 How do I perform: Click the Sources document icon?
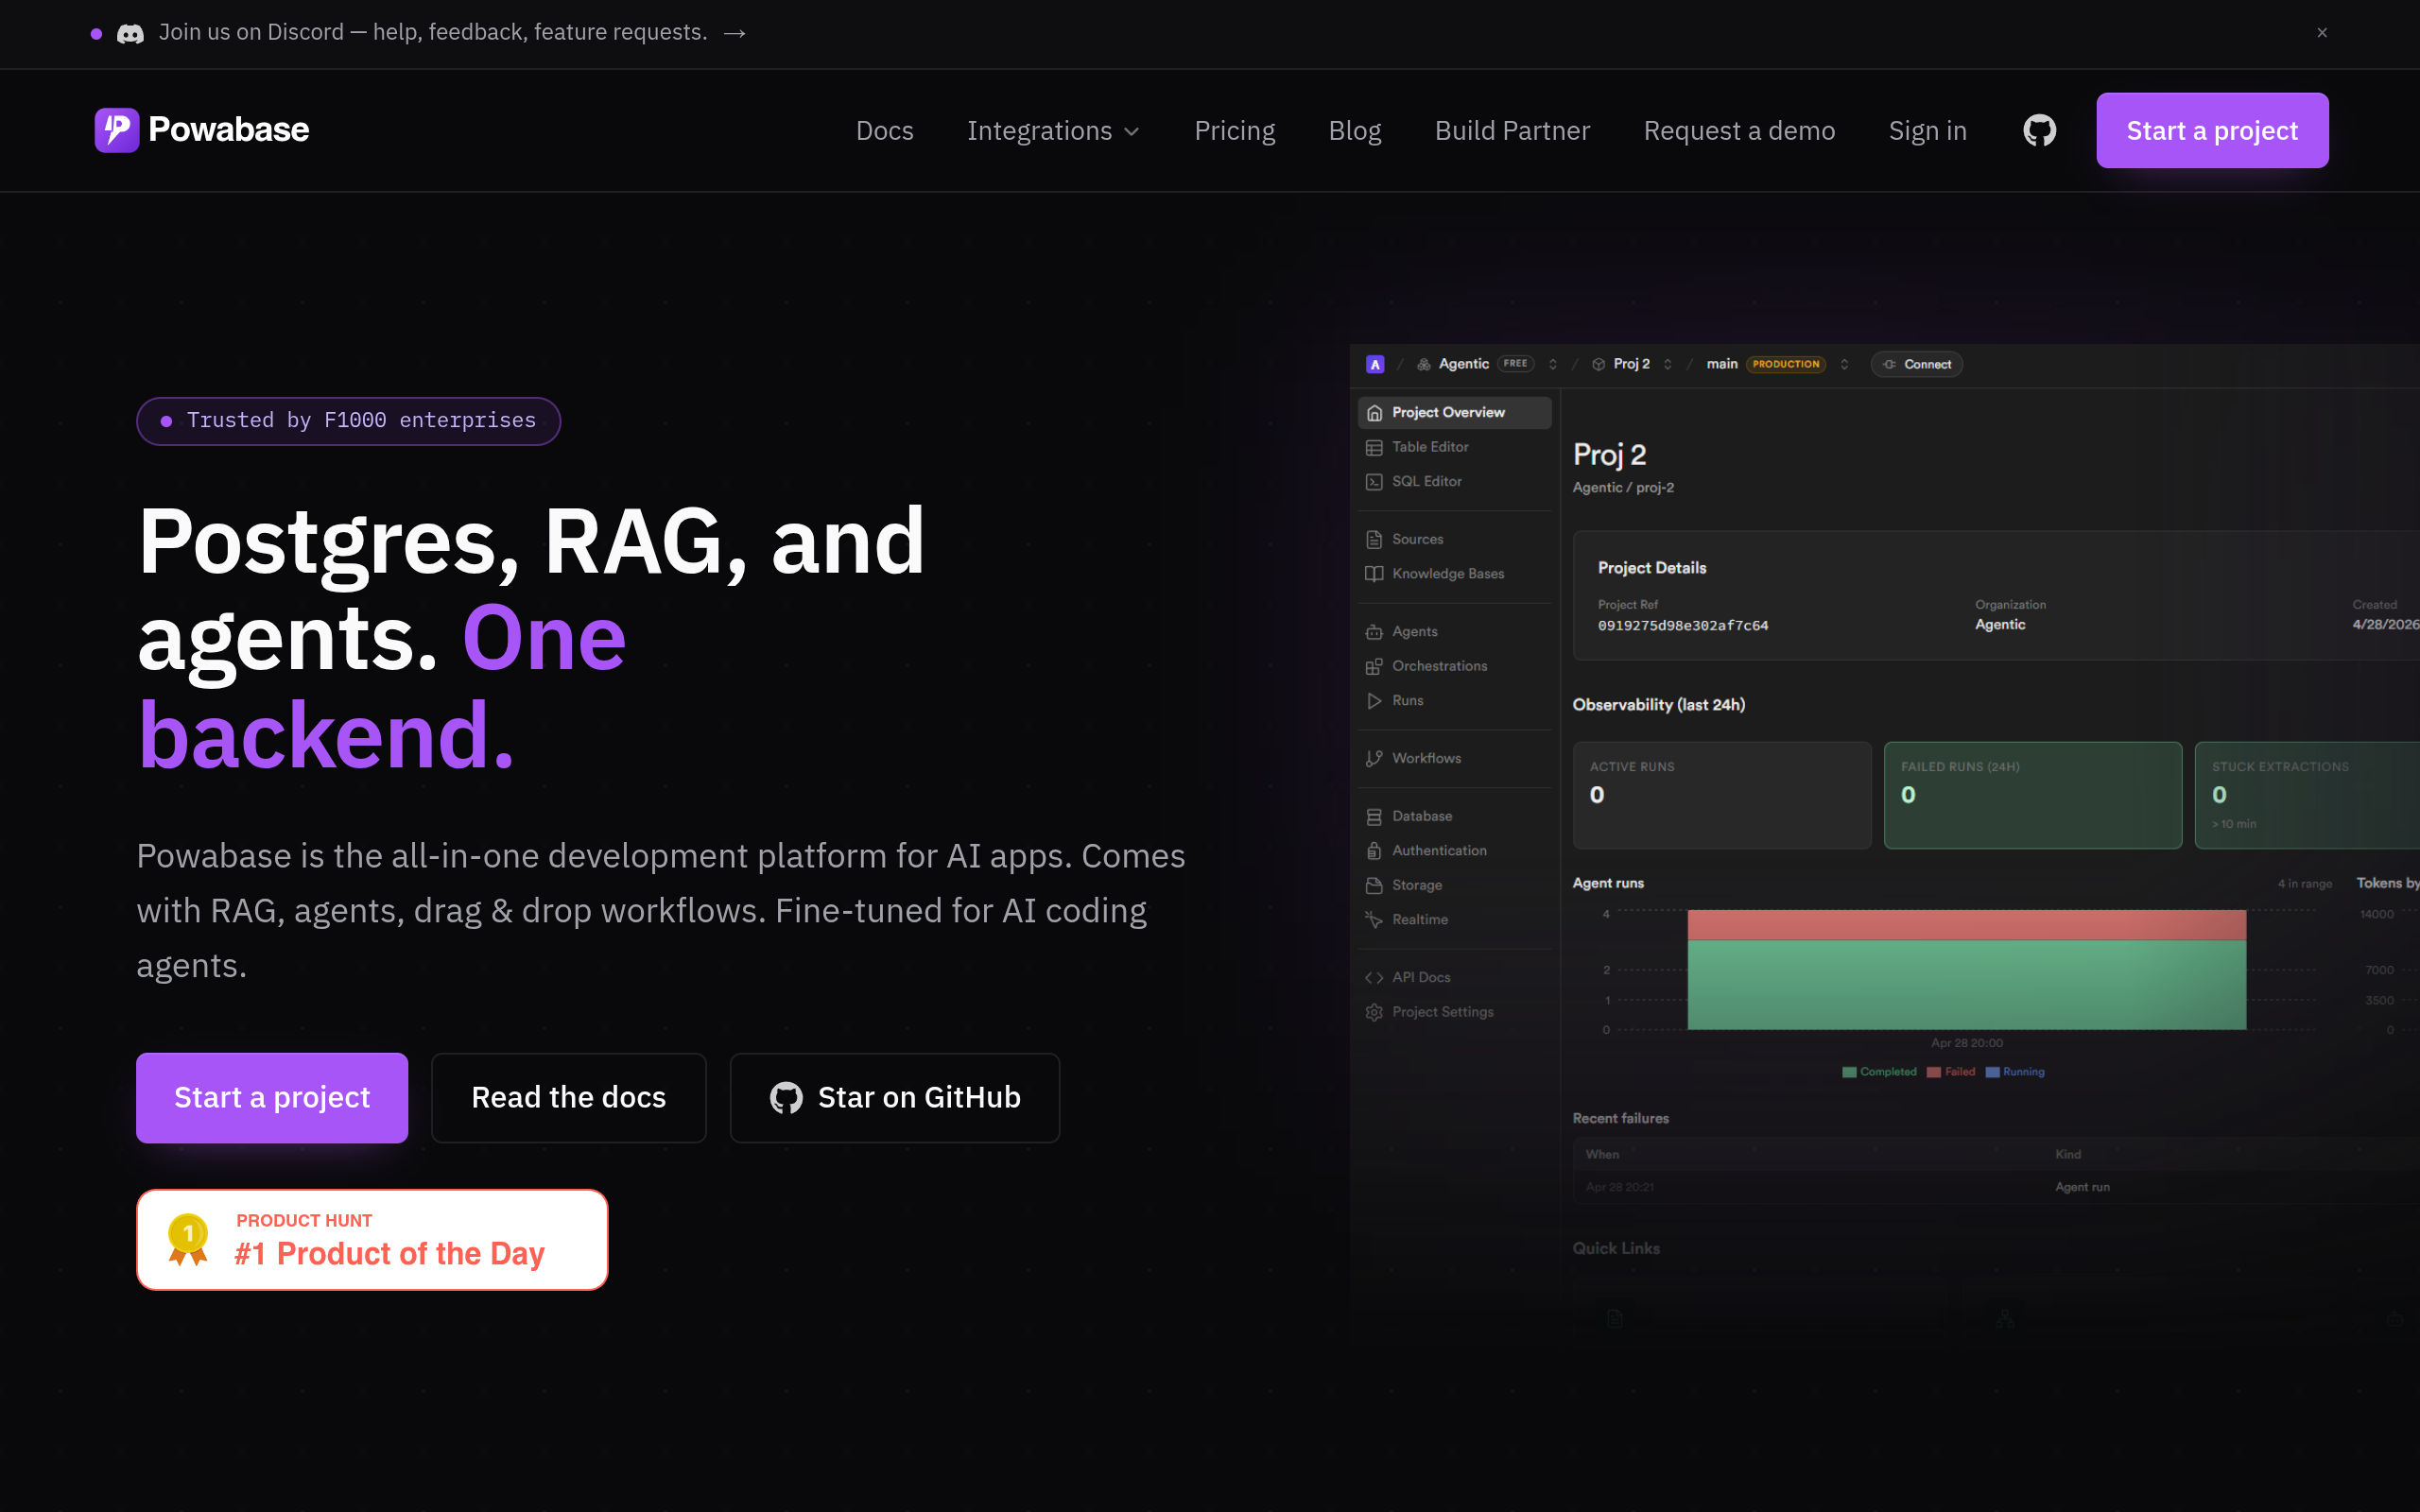pyautogui.click(x=1374, y=539)
